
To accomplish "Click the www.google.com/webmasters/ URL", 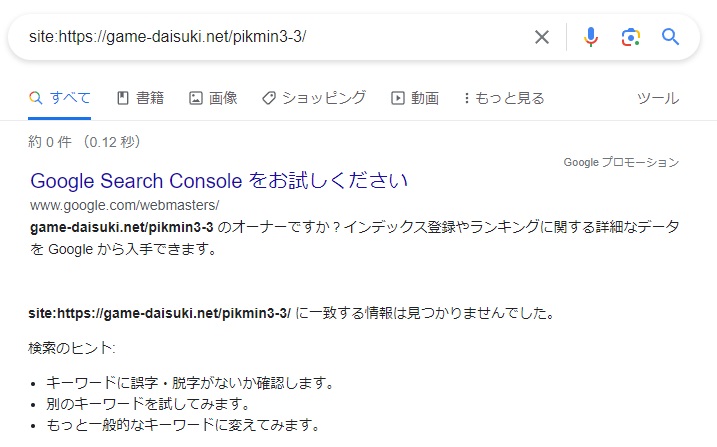I will [124, 205].
